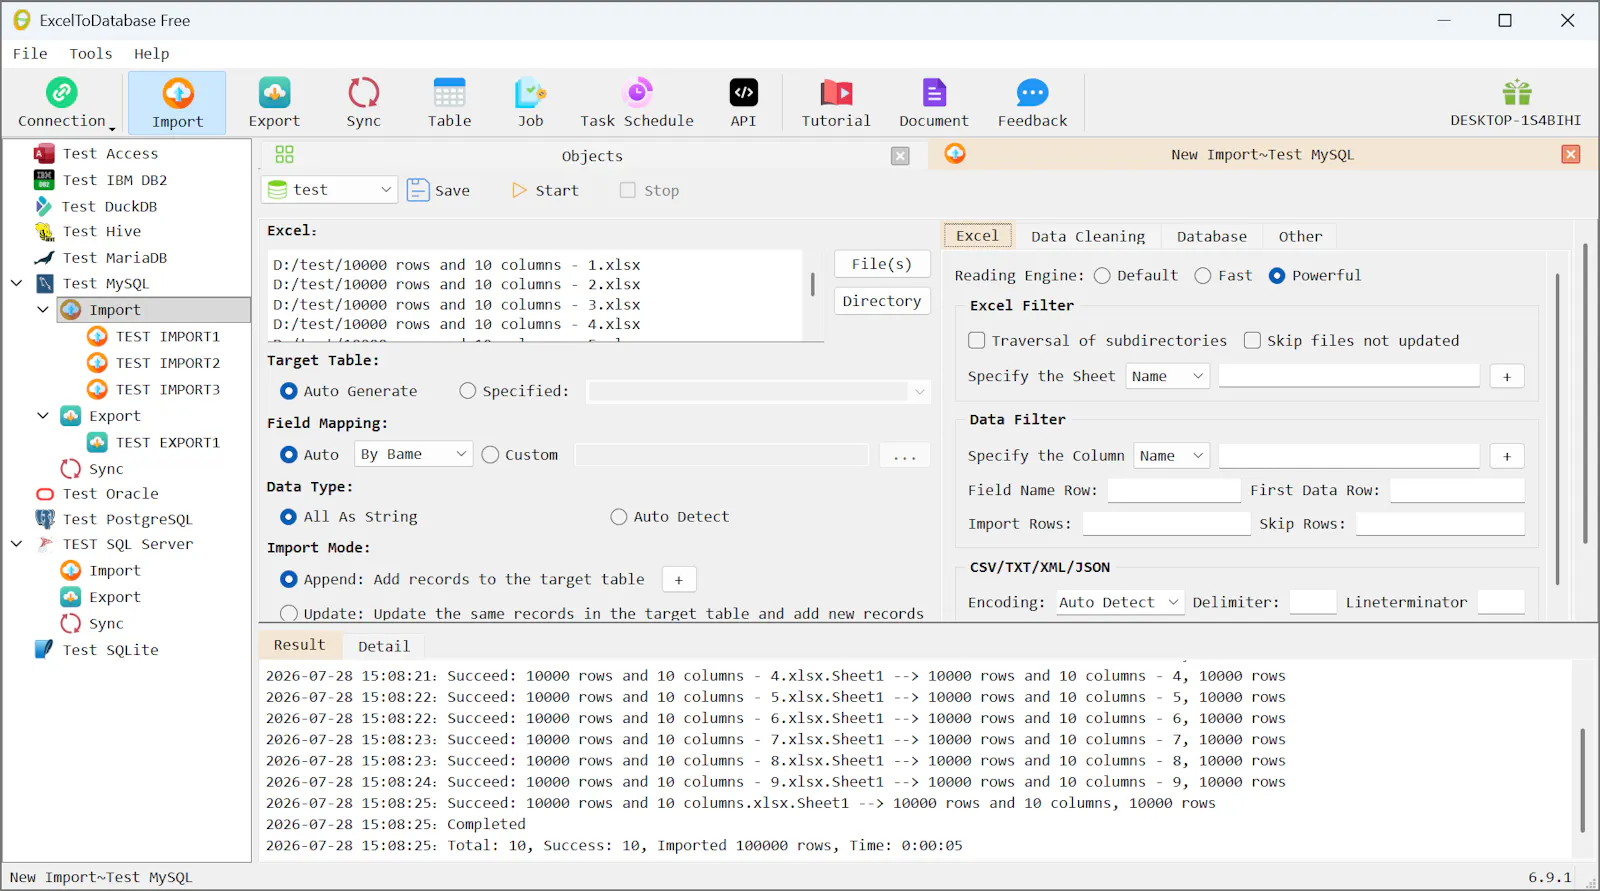Switch to the Other tab

click(1300, 236)
